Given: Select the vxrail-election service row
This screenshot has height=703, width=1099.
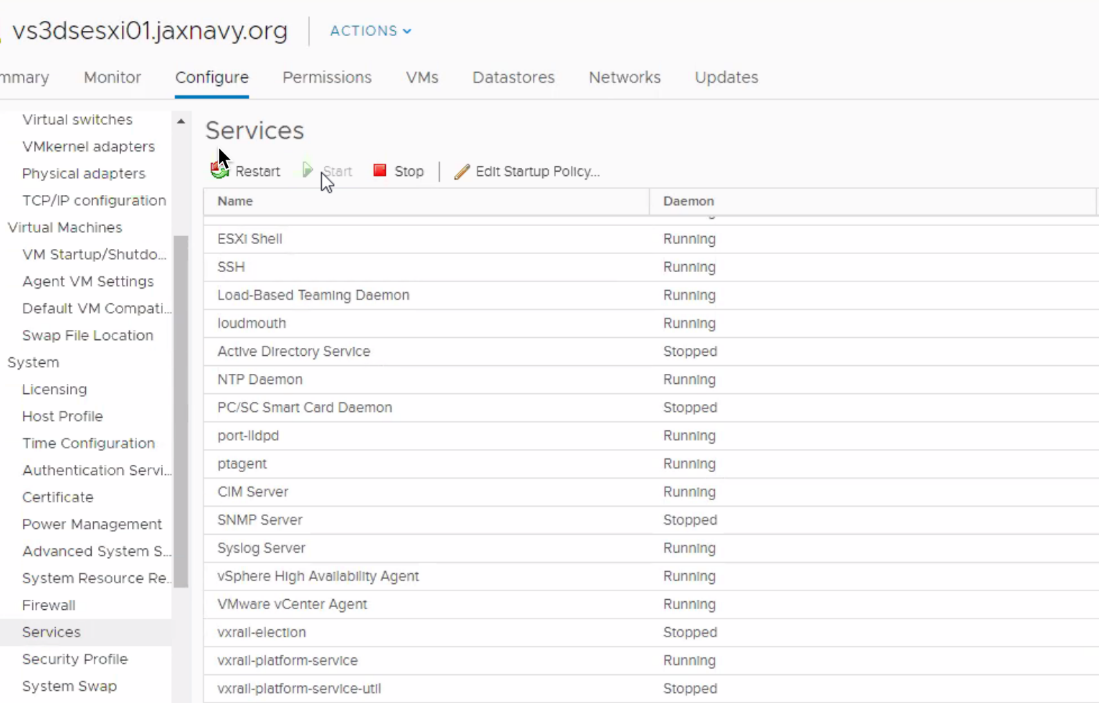Looking at the screenshot, I should pyautogui.click(x=651, y=632).
